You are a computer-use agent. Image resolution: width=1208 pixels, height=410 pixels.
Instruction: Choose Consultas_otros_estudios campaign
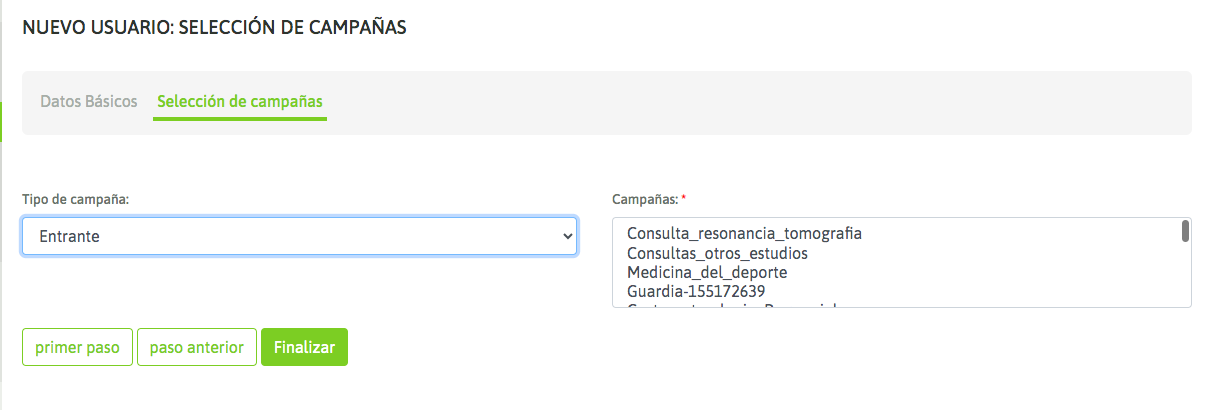coord(717,253)
